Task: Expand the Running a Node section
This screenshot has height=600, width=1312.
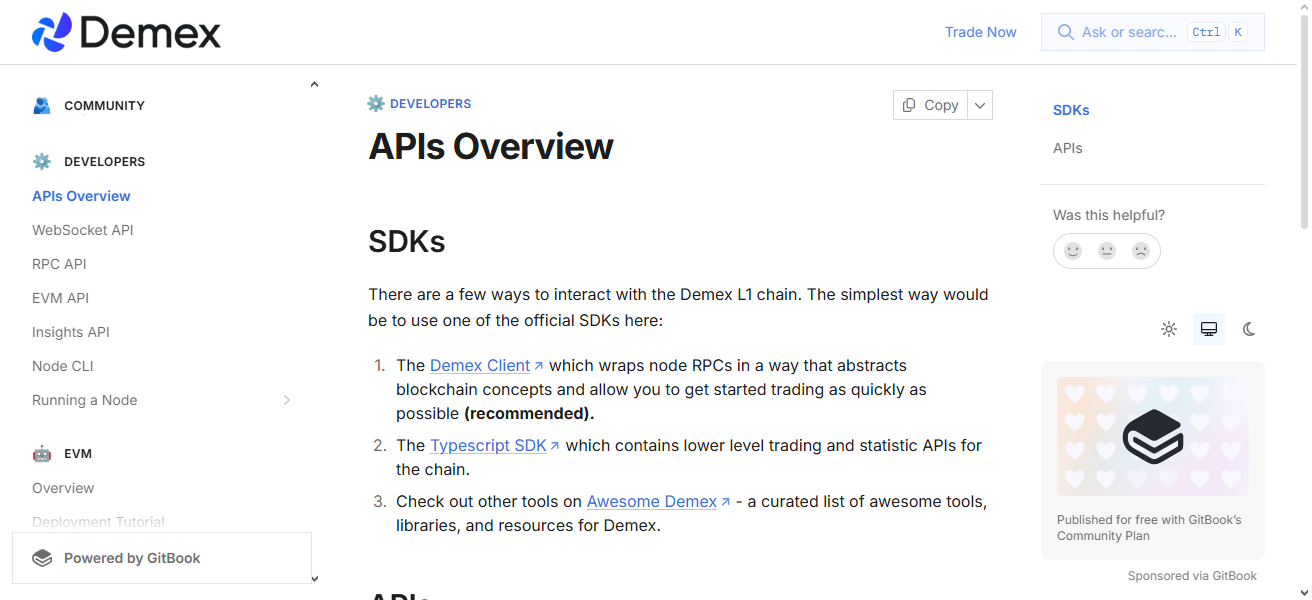Action: 287,400
